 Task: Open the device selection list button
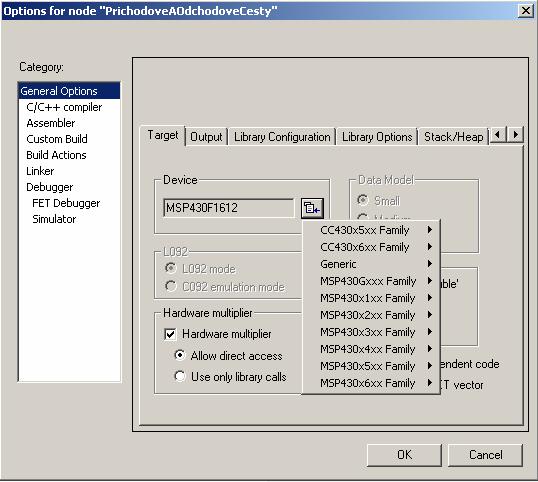(x=312, y=208)
